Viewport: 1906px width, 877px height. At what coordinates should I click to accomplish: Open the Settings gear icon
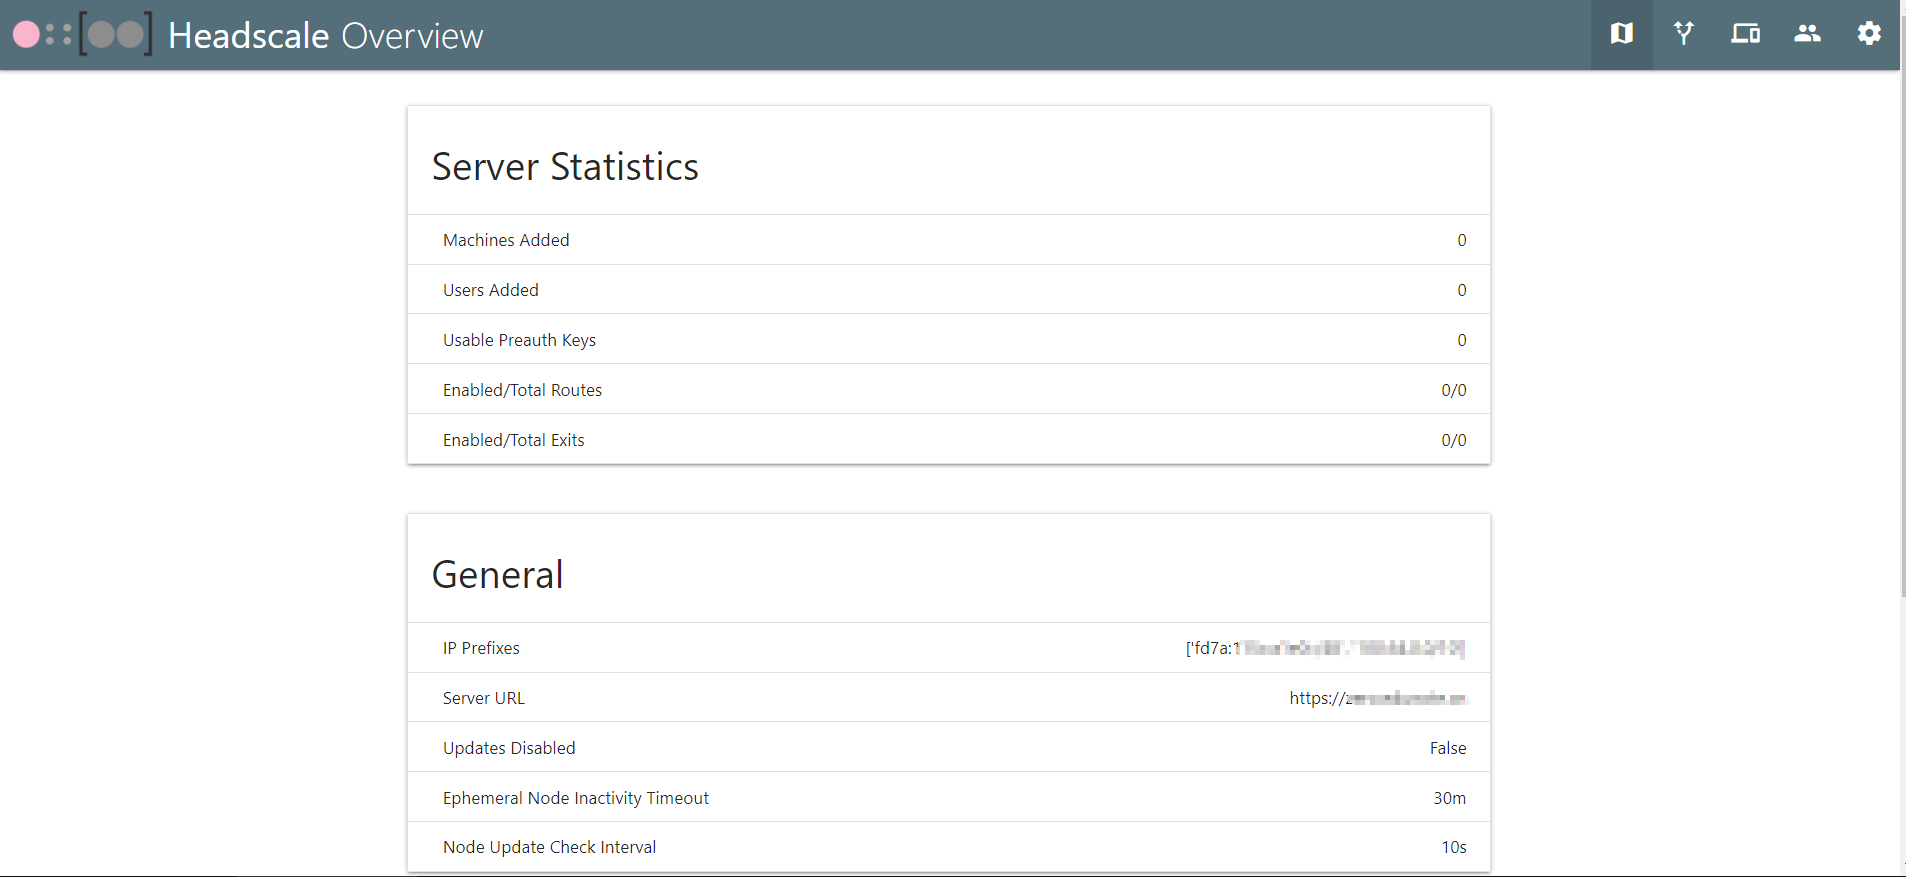click(x=1868, y=34)
